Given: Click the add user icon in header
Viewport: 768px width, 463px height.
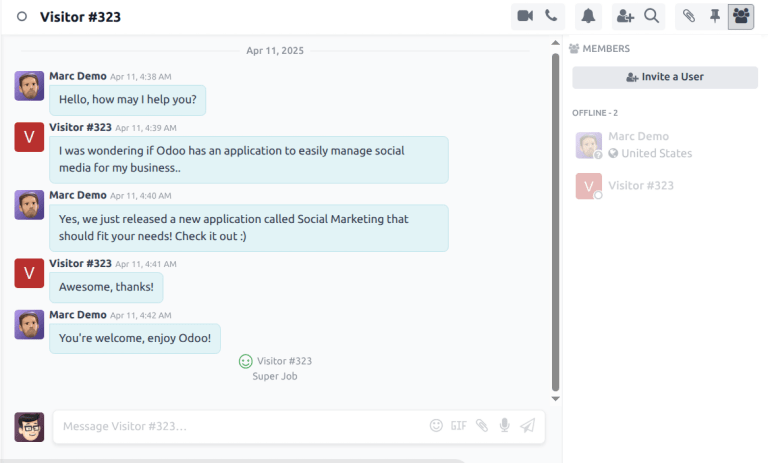Looking at the screenshot, I should pos(625,16).
